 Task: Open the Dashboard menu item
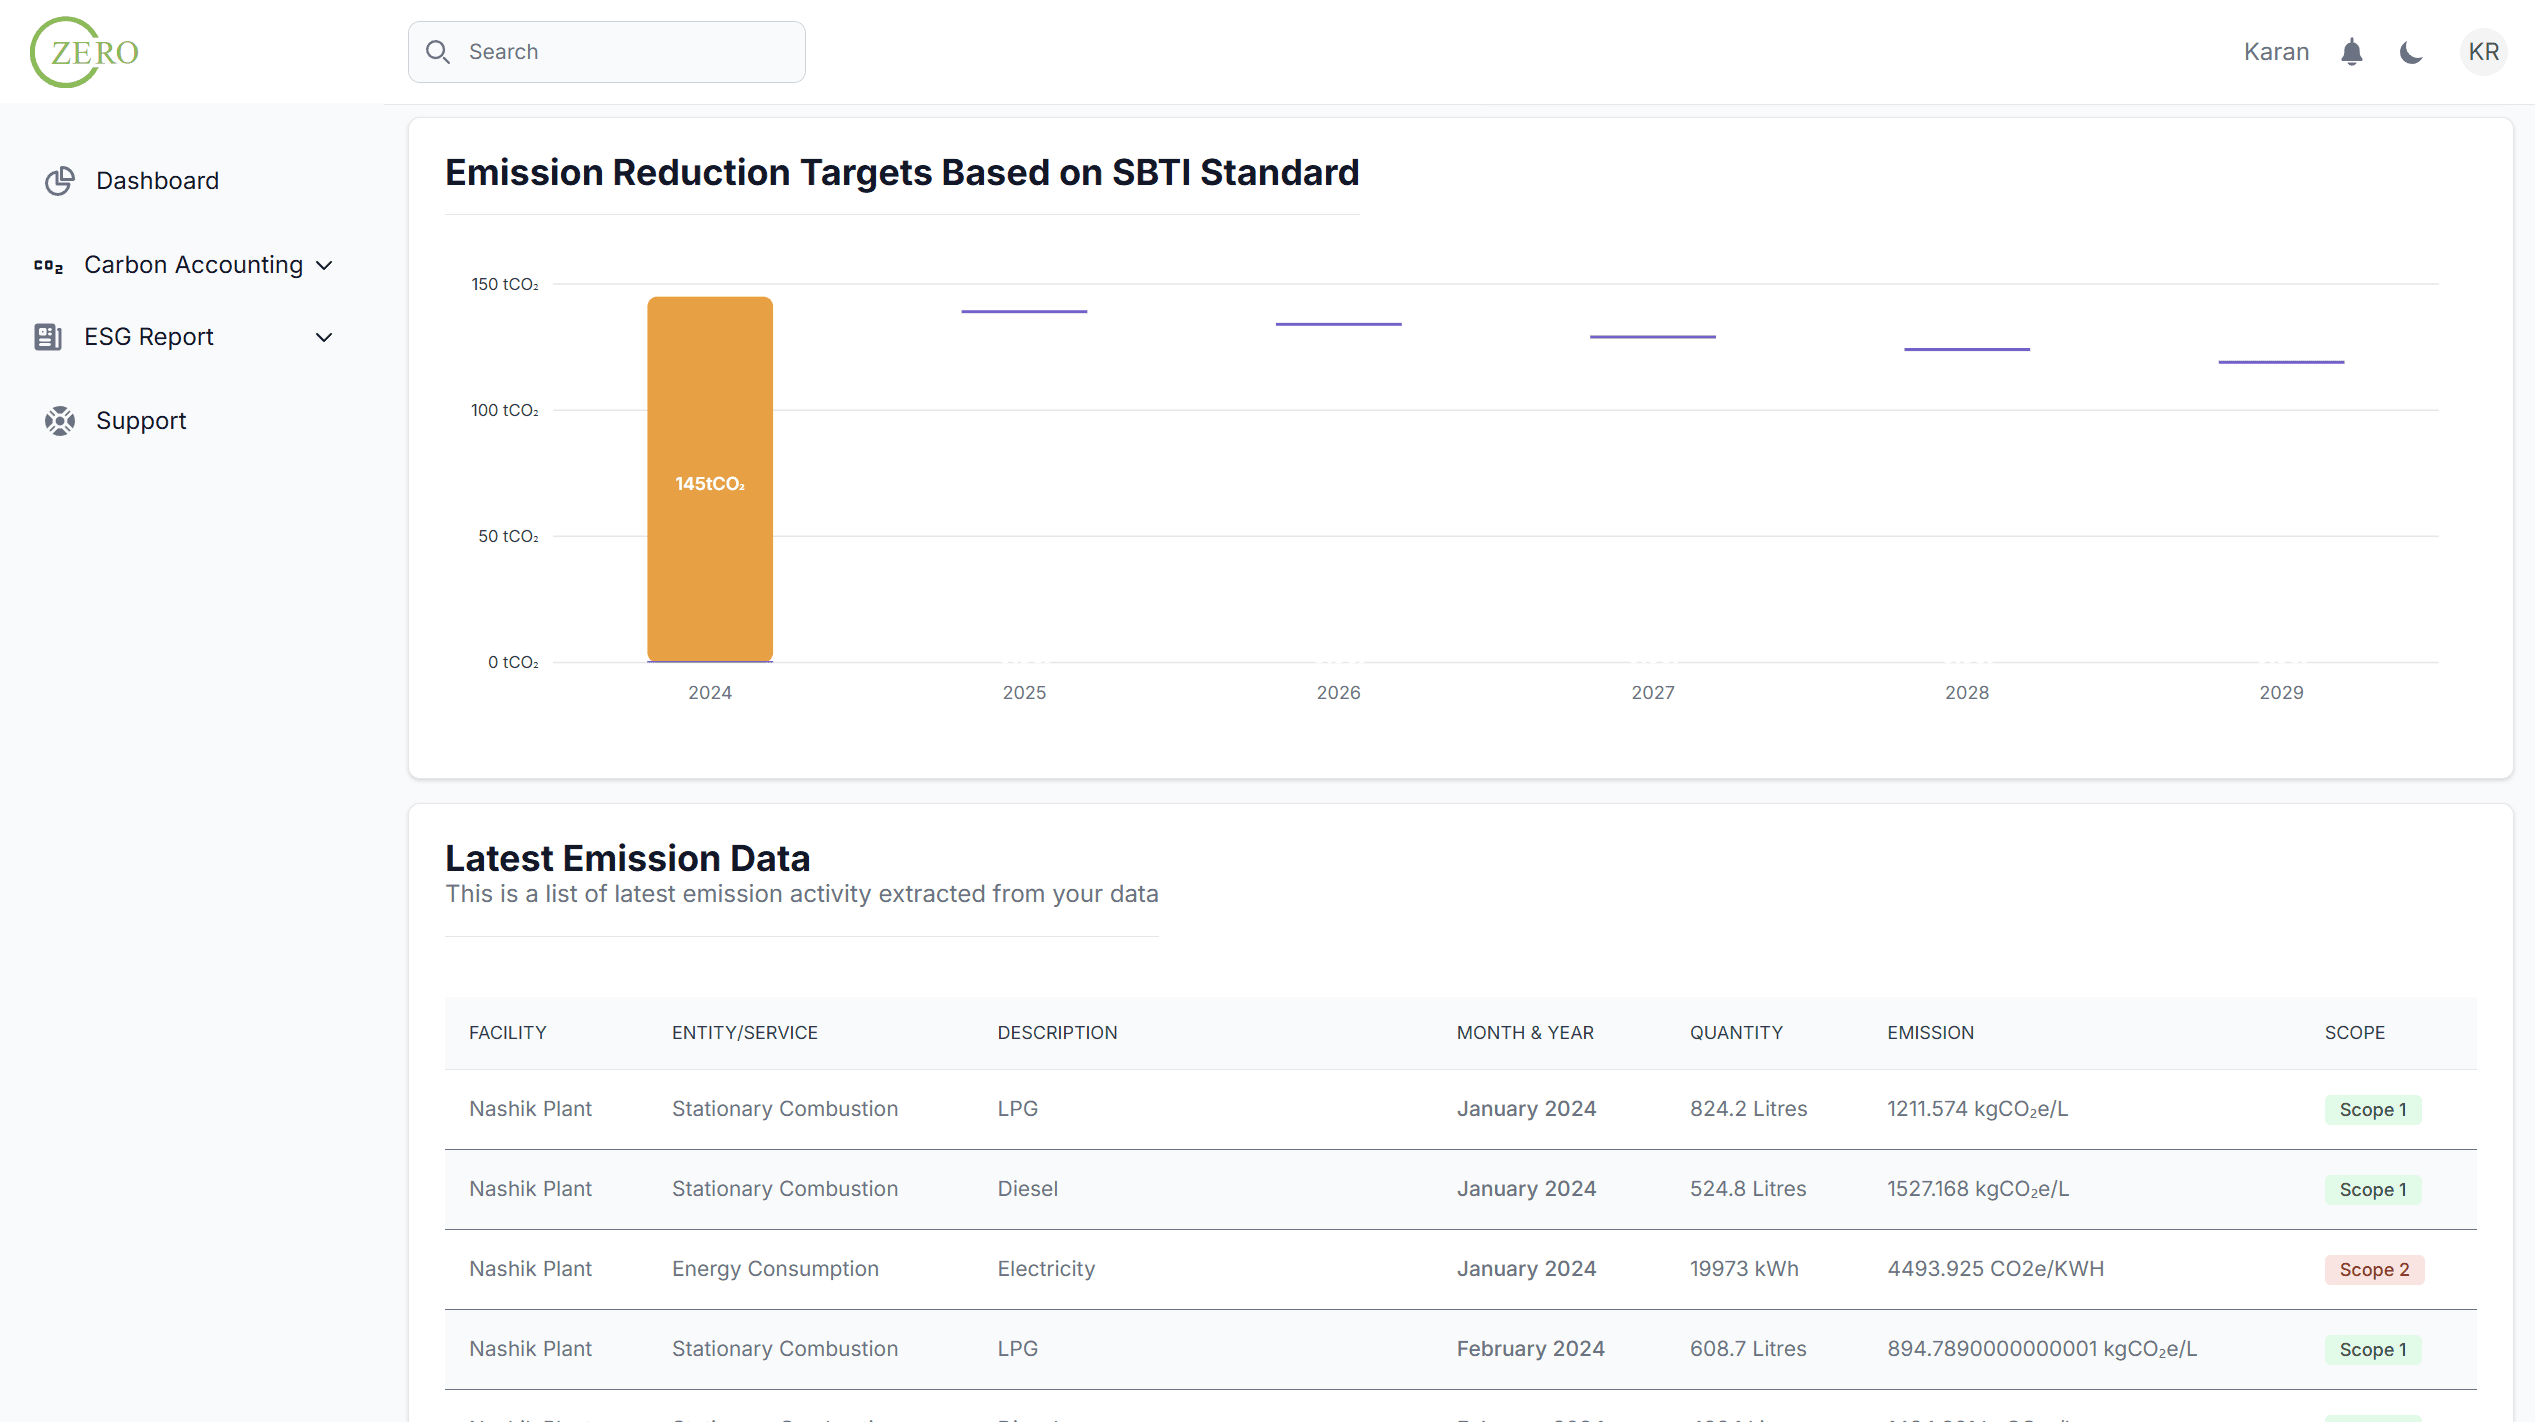point(157,181)
